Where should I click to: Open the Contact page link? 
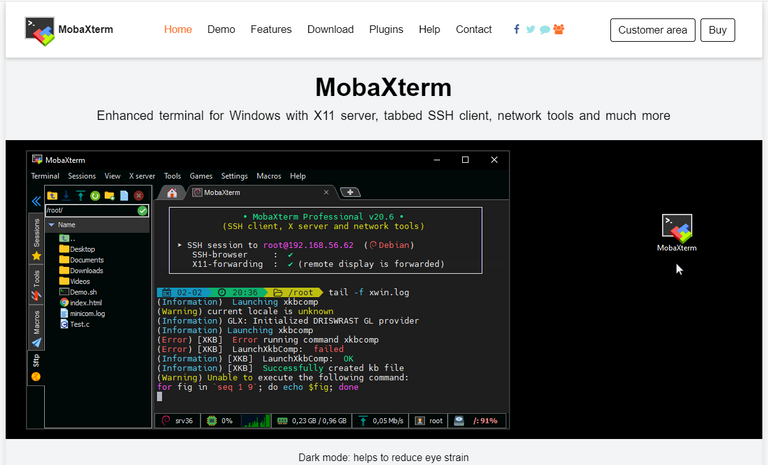(474, 29)
